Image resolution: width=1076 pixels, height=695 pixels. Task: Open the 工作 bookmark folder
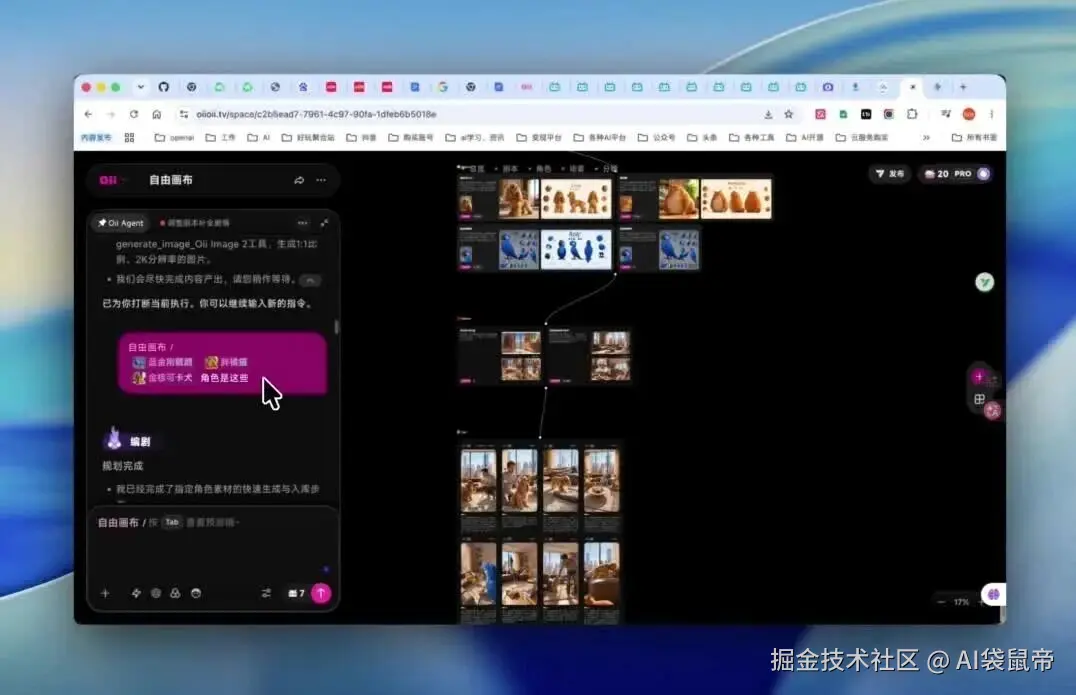pos(221,138)
